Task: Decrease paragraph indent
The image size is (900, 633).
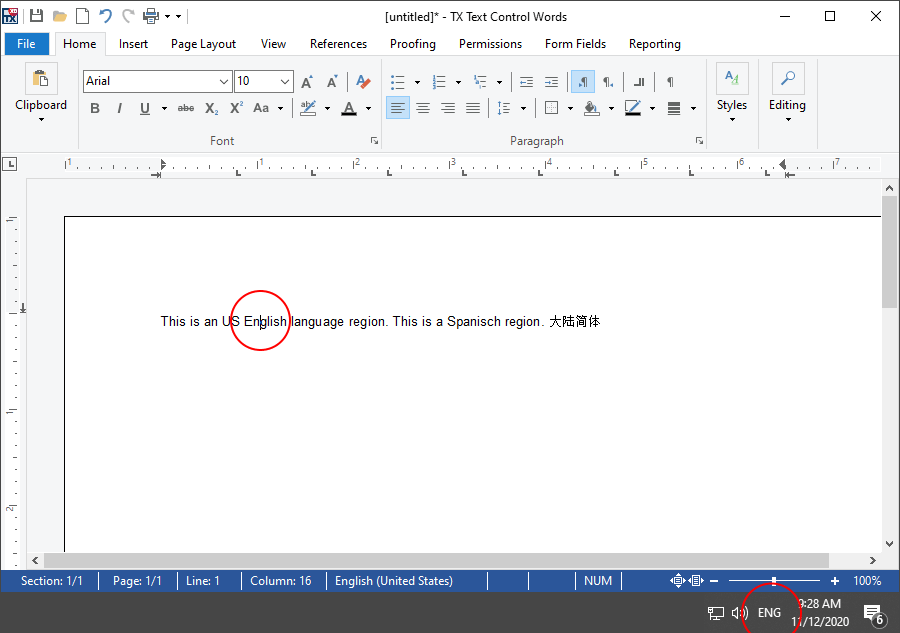Action: (x=526, y=82)
